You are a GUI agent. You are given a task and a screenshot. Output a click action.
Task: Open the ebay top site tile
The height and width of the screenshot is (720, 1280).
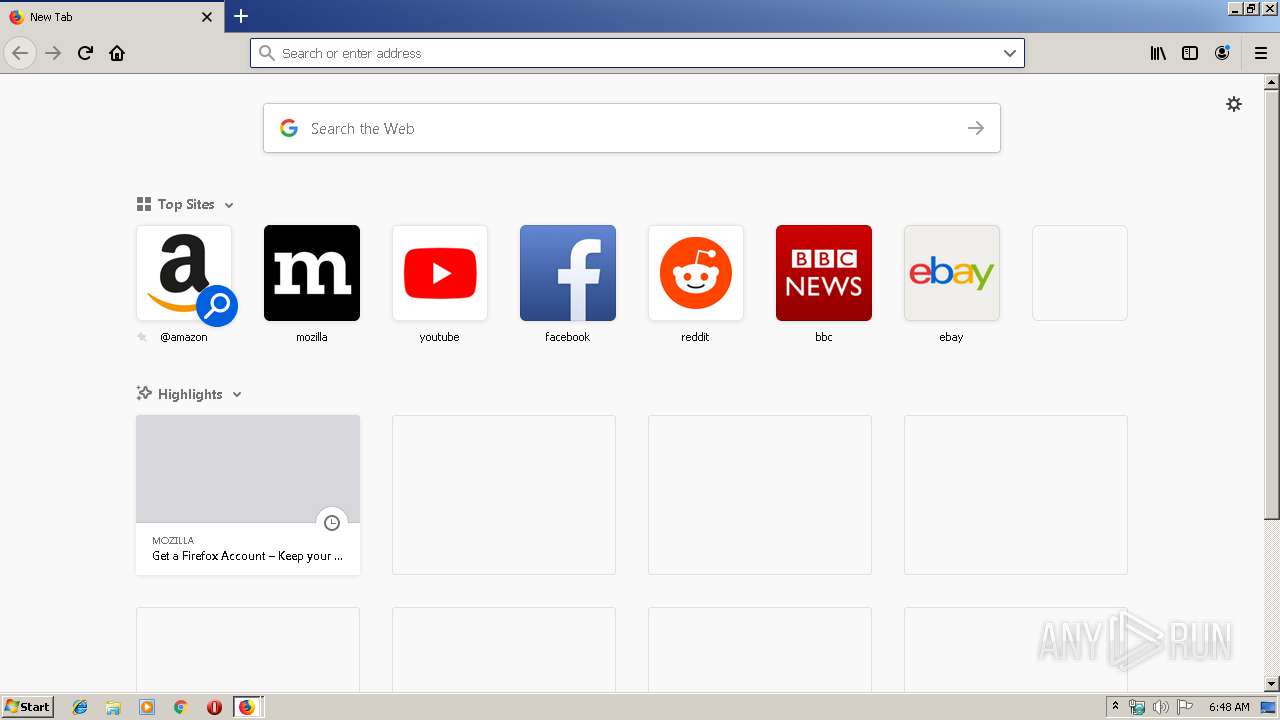[x=952, y=273]
